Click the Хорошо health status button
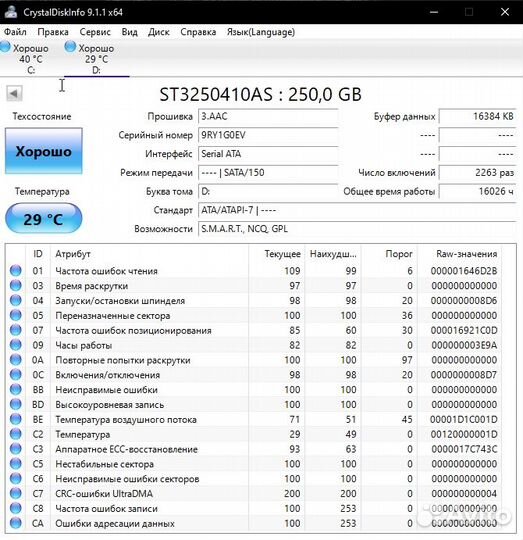The image size is (523, 540). pos(44,151)
